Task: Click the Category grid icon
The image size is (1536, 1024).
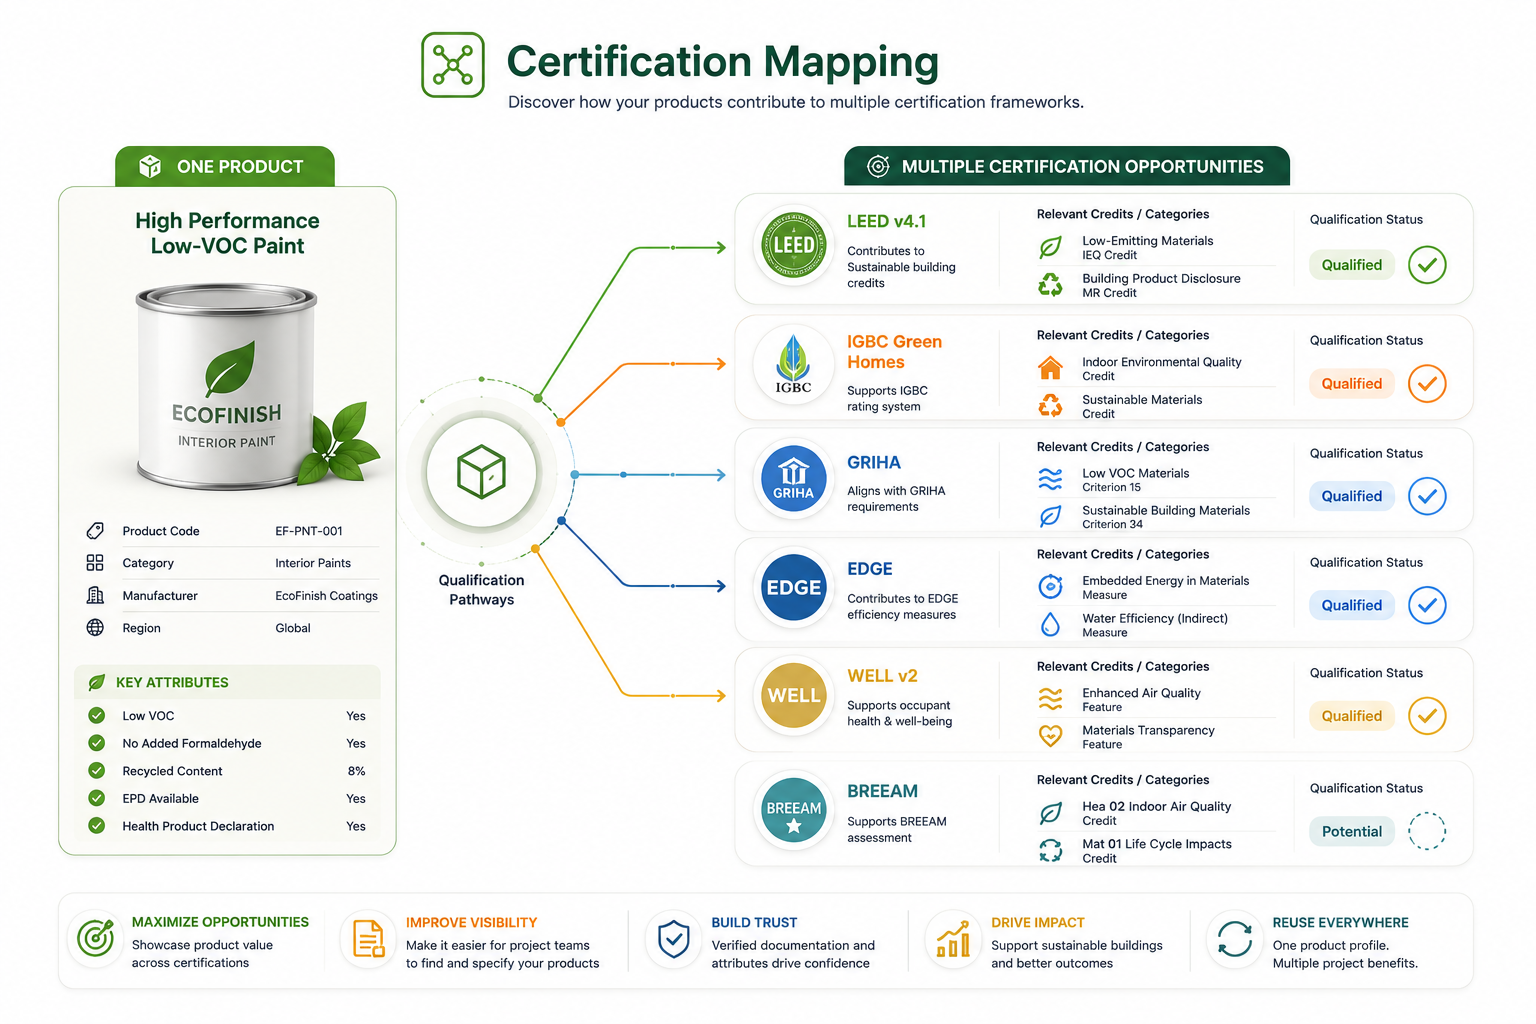Action: click(x=95, y=563)
